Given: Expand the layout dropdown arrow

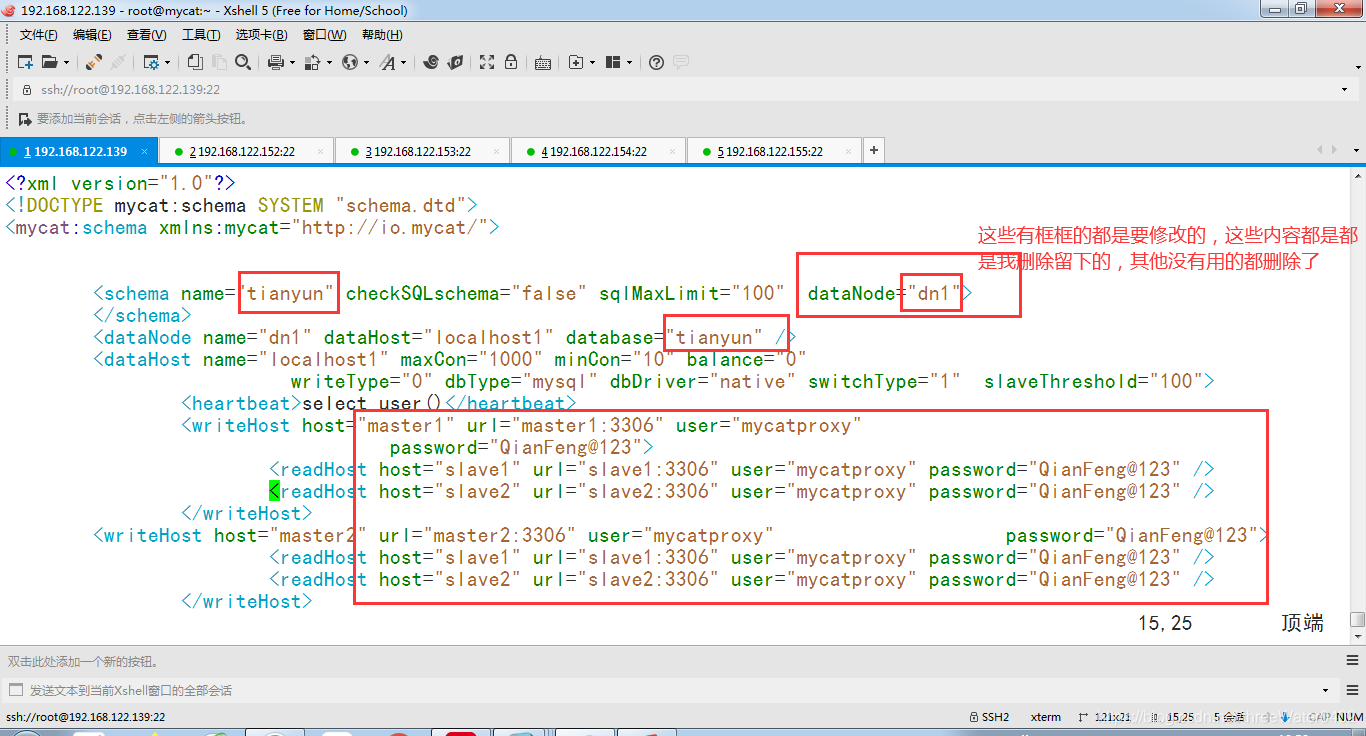Looking at the screenshot, I should tap(629, 62).
